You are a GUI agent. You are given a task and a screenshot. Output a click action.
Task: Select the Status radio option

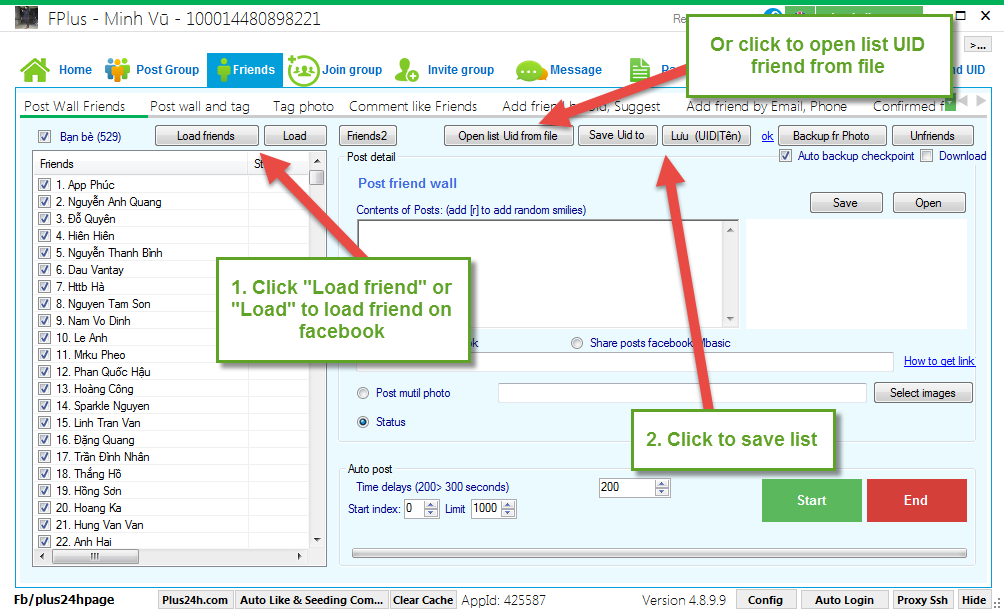(x=363, y=422)
